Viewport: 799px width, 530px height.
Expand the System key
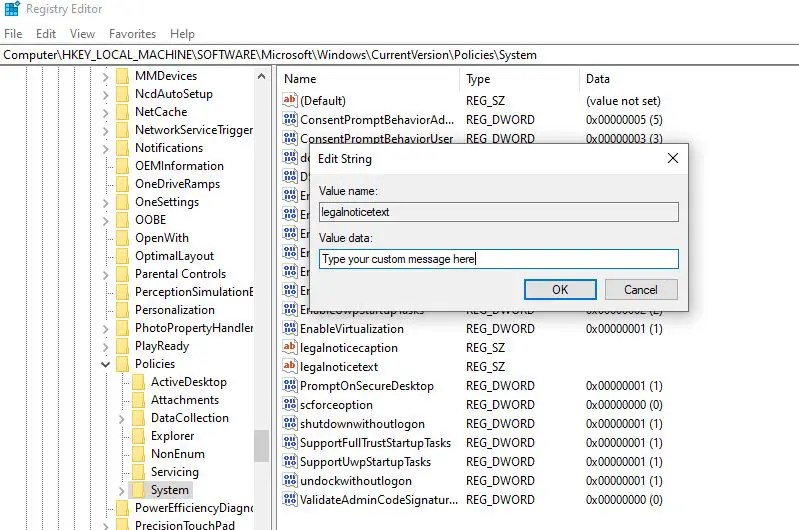click(x=121, y=490)
